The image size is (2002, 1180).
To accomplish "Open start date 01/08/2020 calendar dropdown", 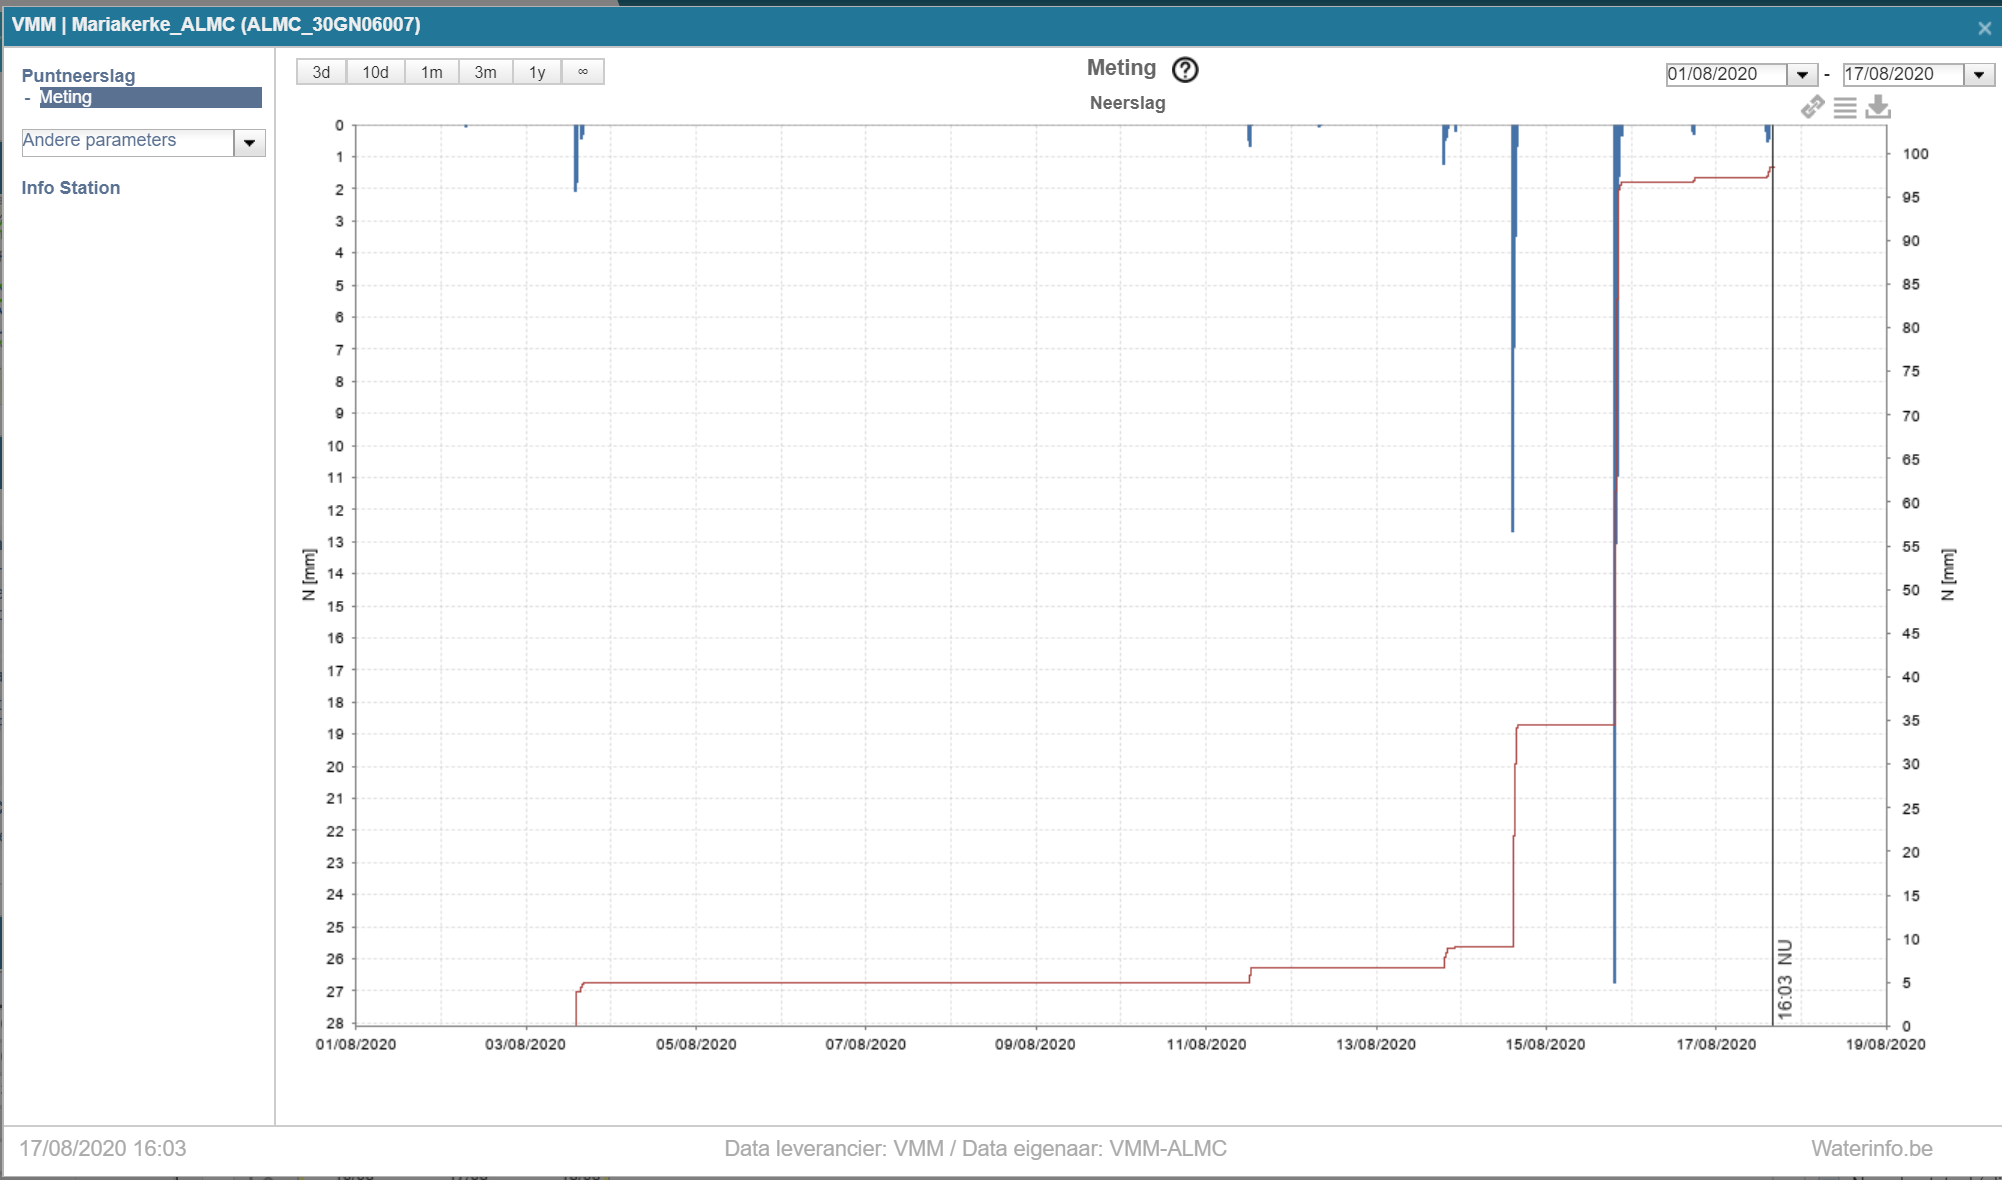I will click(1802, 75).
